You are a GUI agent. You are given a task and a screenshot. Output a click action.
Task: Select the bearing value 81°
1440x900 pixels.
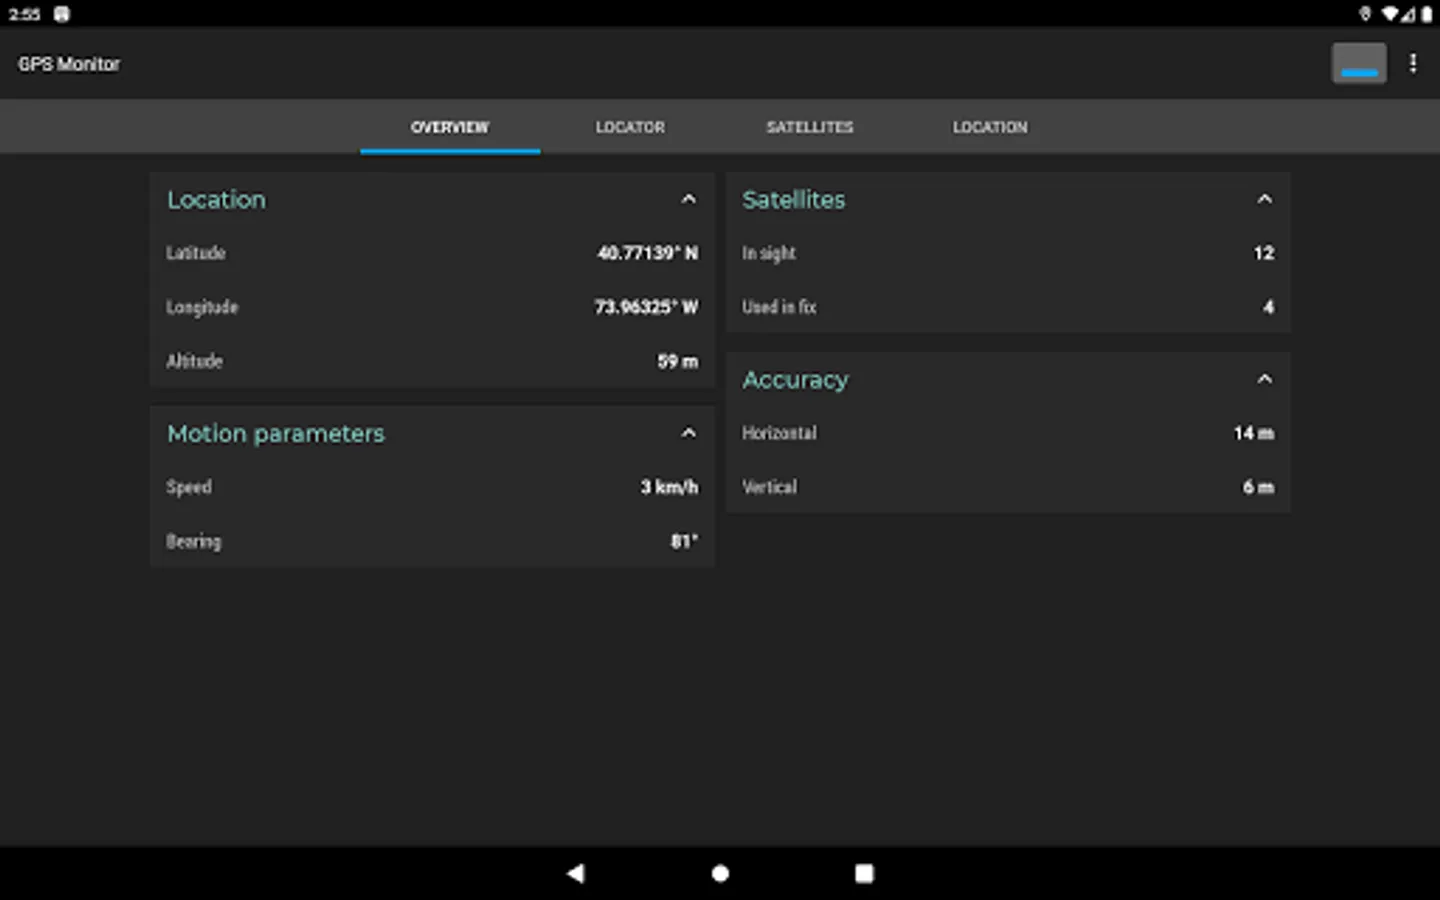684,541
